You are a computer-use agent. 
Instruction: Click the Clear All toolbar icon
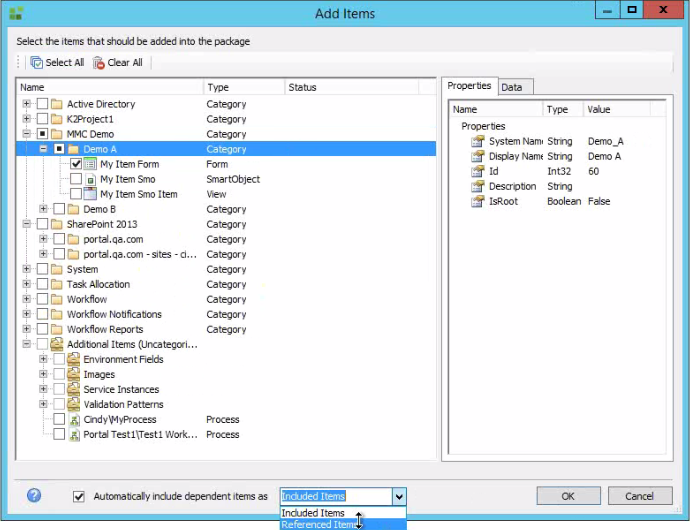[x=99, y=62]
